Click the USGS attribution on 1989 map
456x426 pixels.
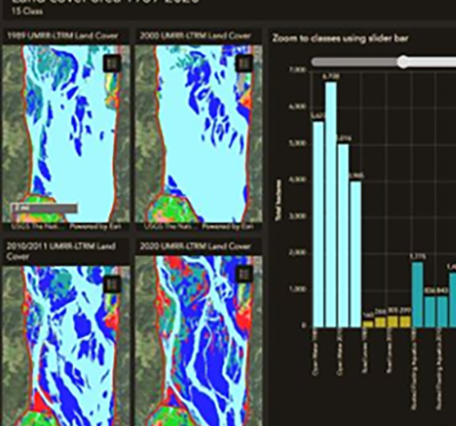pos(36,227)
